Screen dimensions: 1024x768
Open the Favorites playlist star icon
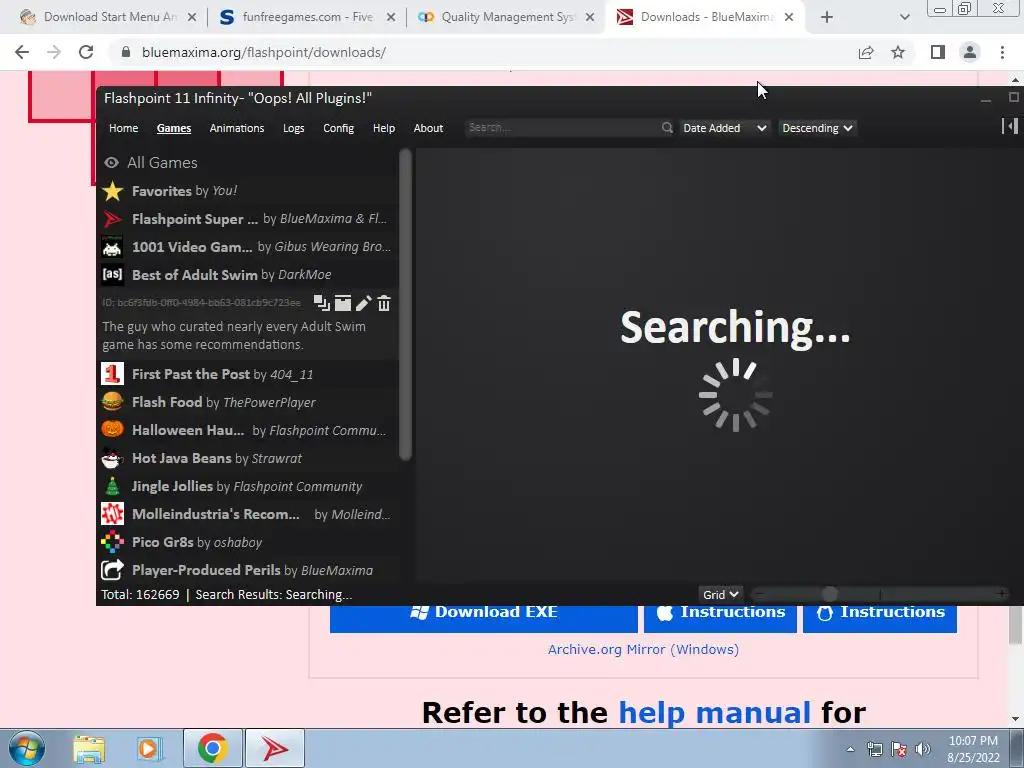112,191
